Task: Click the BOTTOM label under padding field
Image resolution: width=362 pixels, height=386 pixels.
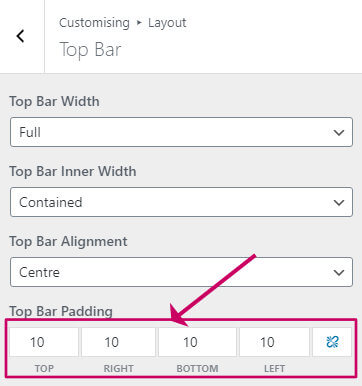Action: click(x=197, y=368)
